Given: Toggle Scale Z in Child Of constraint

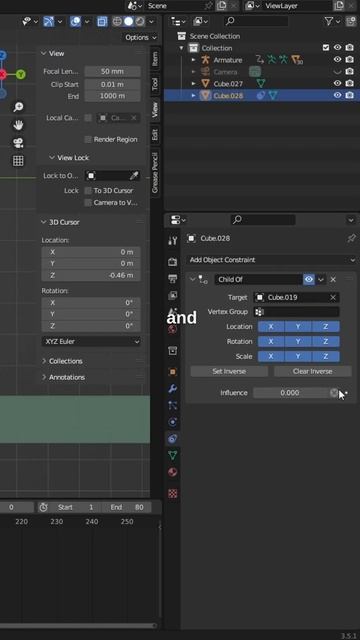Looking at the screenshot, I should coord(326,356).
